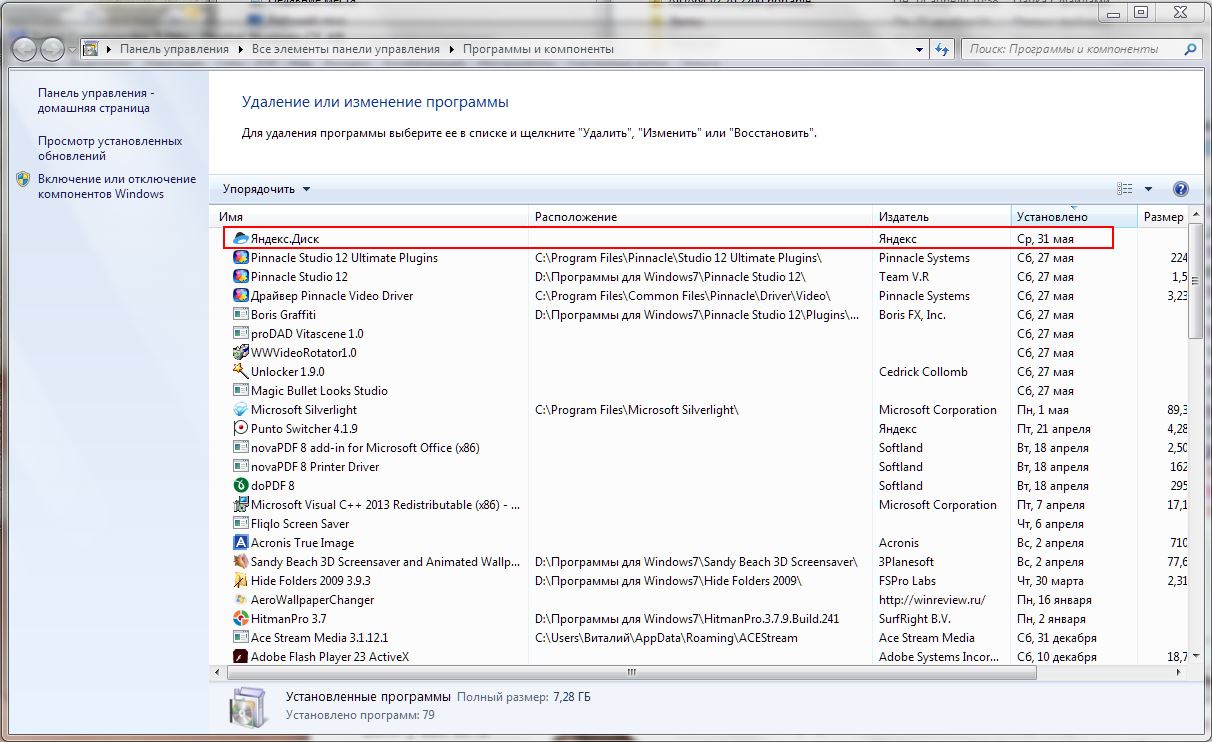Select the Punto Switcher 4.1.9 icon
The width and height of the screenshot is (1212, 742).
pyautogui.click(x=240, y=429)
